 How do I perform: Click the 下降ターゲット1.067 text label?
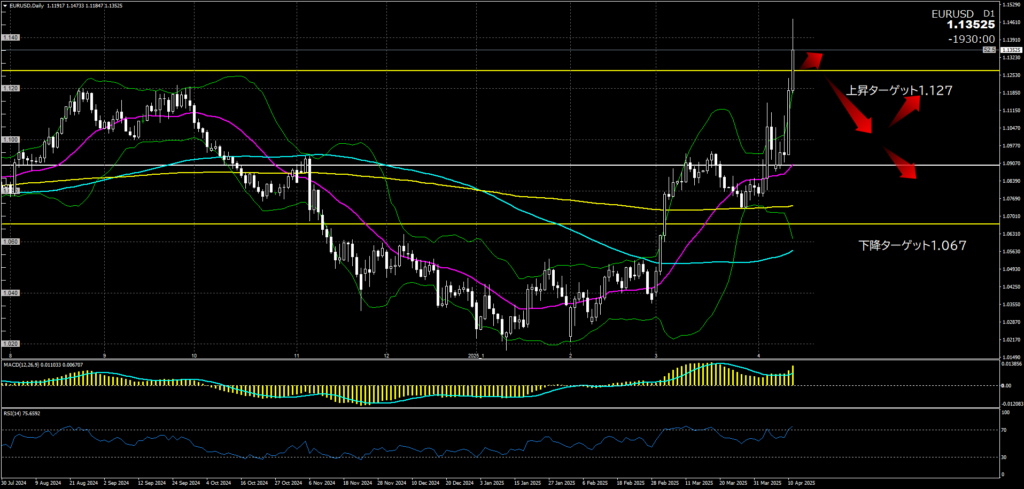(x=912, y=245)
